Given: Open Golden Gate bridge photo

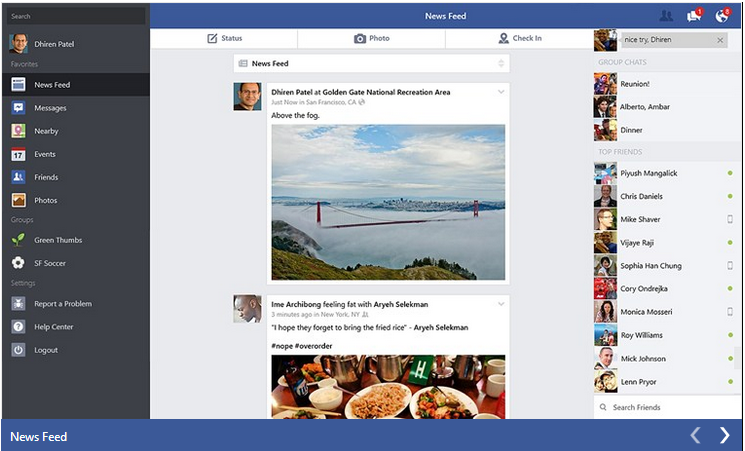Looking at the screenshot, I should [388, 202].
